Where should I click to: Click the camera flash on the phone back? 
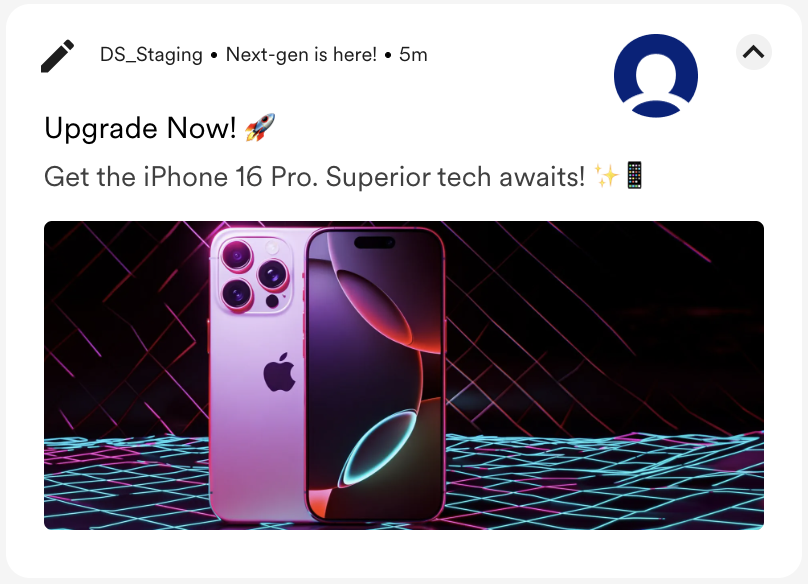272,247
